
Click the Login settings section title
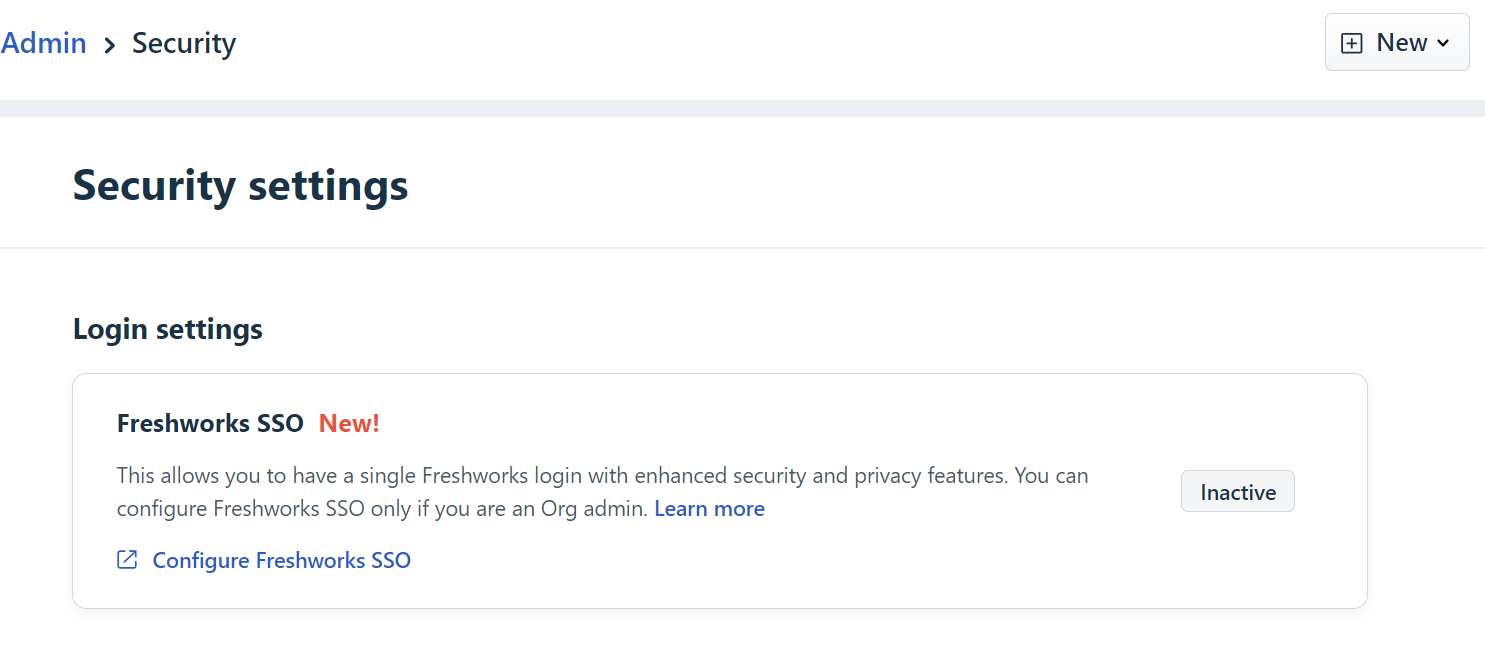168,329
